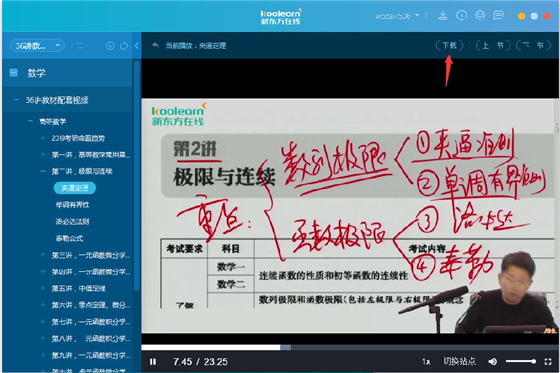Open the 泰勒公式 lesson

(x=69, y=238)
